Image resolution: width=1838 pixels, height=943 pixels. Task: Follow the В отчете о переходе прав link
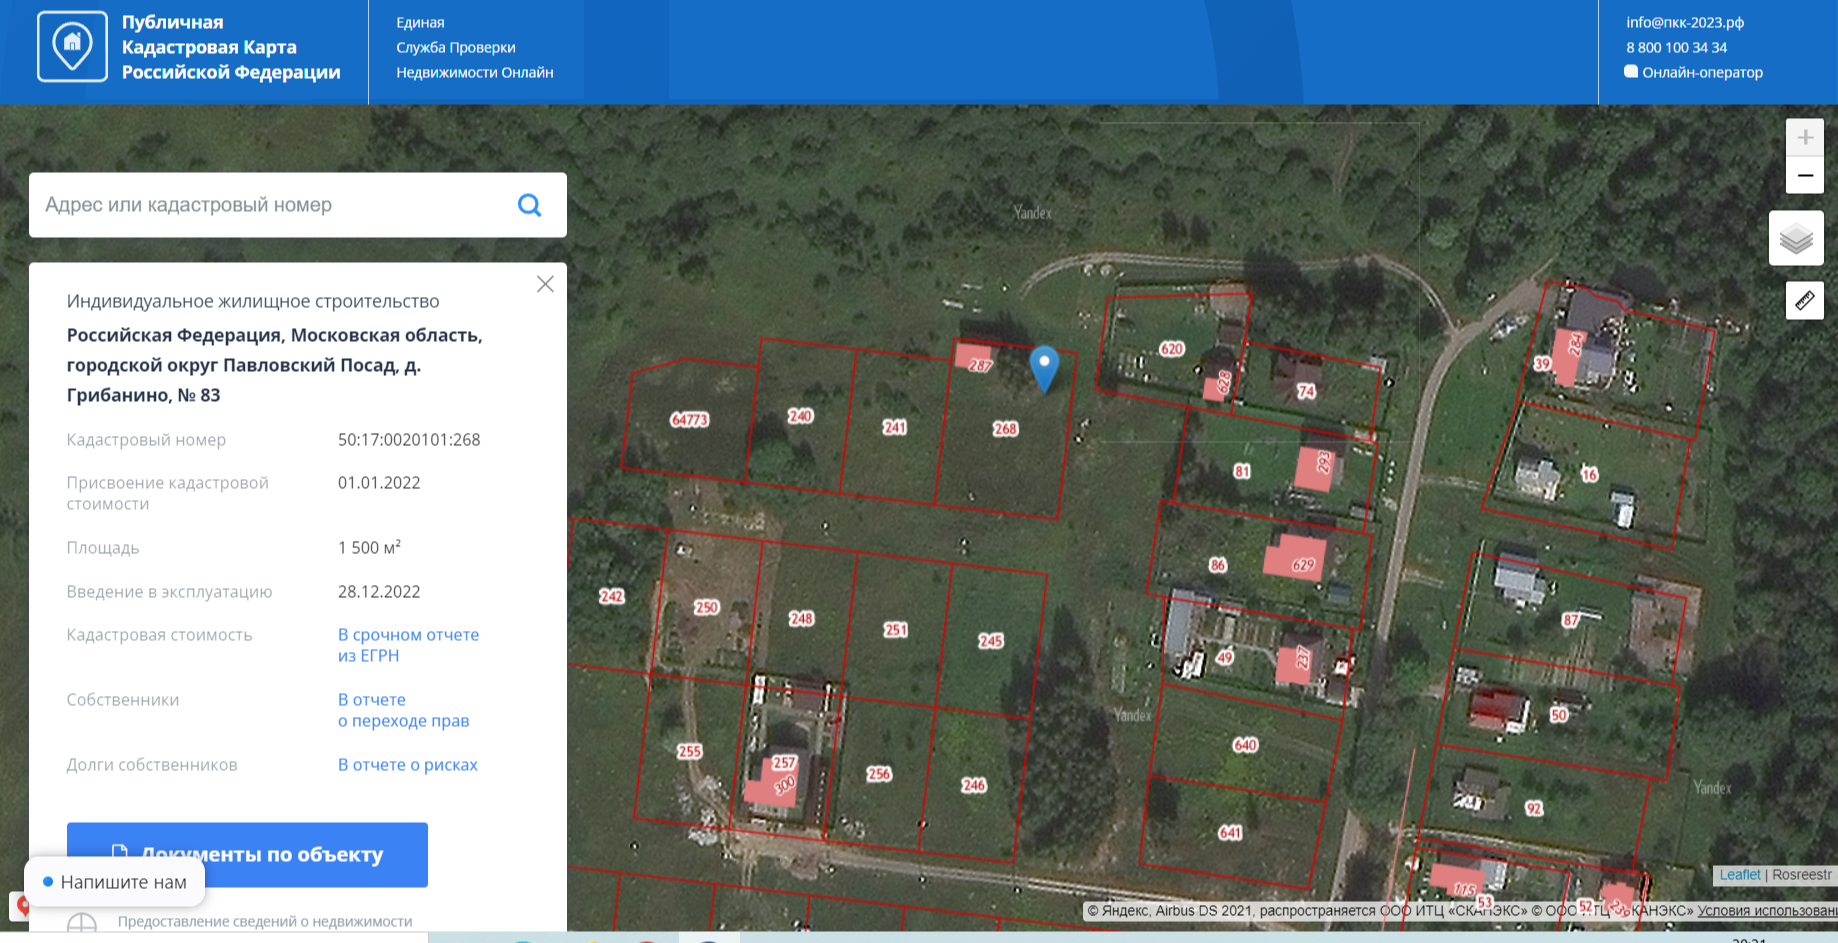click(403, 710)
